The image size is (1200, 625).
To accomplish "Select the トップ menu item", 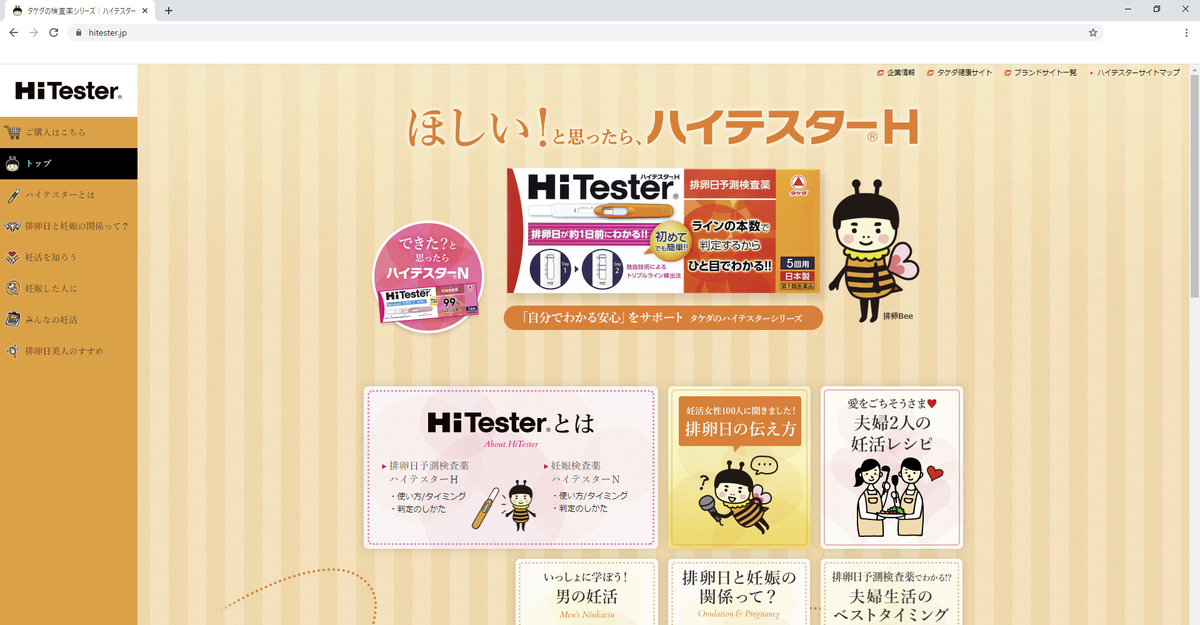I will coord(69,163).
